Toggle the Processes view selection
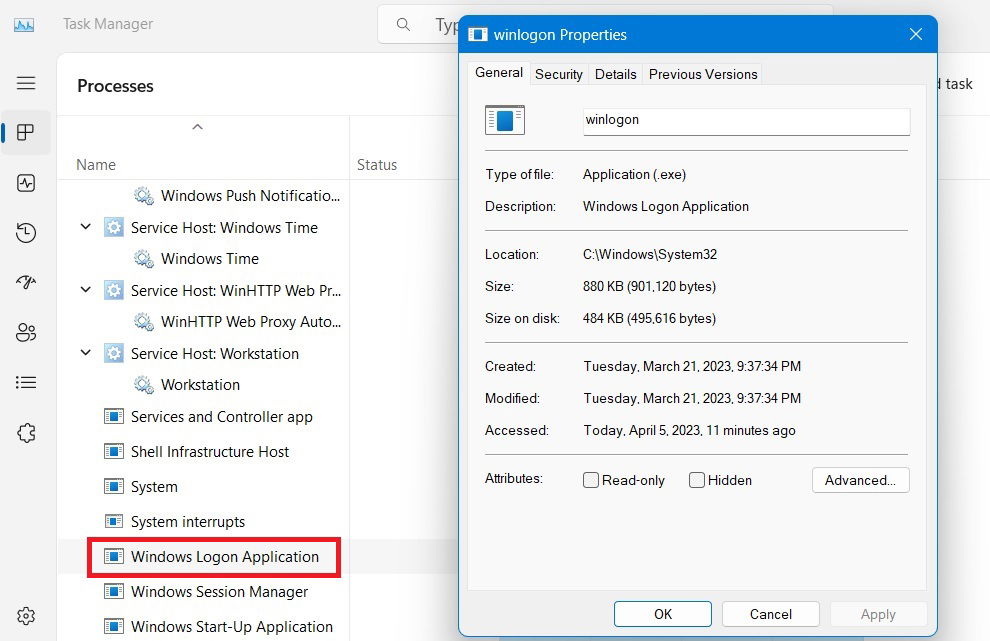The image size is (990, 641). [x=25, y=132]
